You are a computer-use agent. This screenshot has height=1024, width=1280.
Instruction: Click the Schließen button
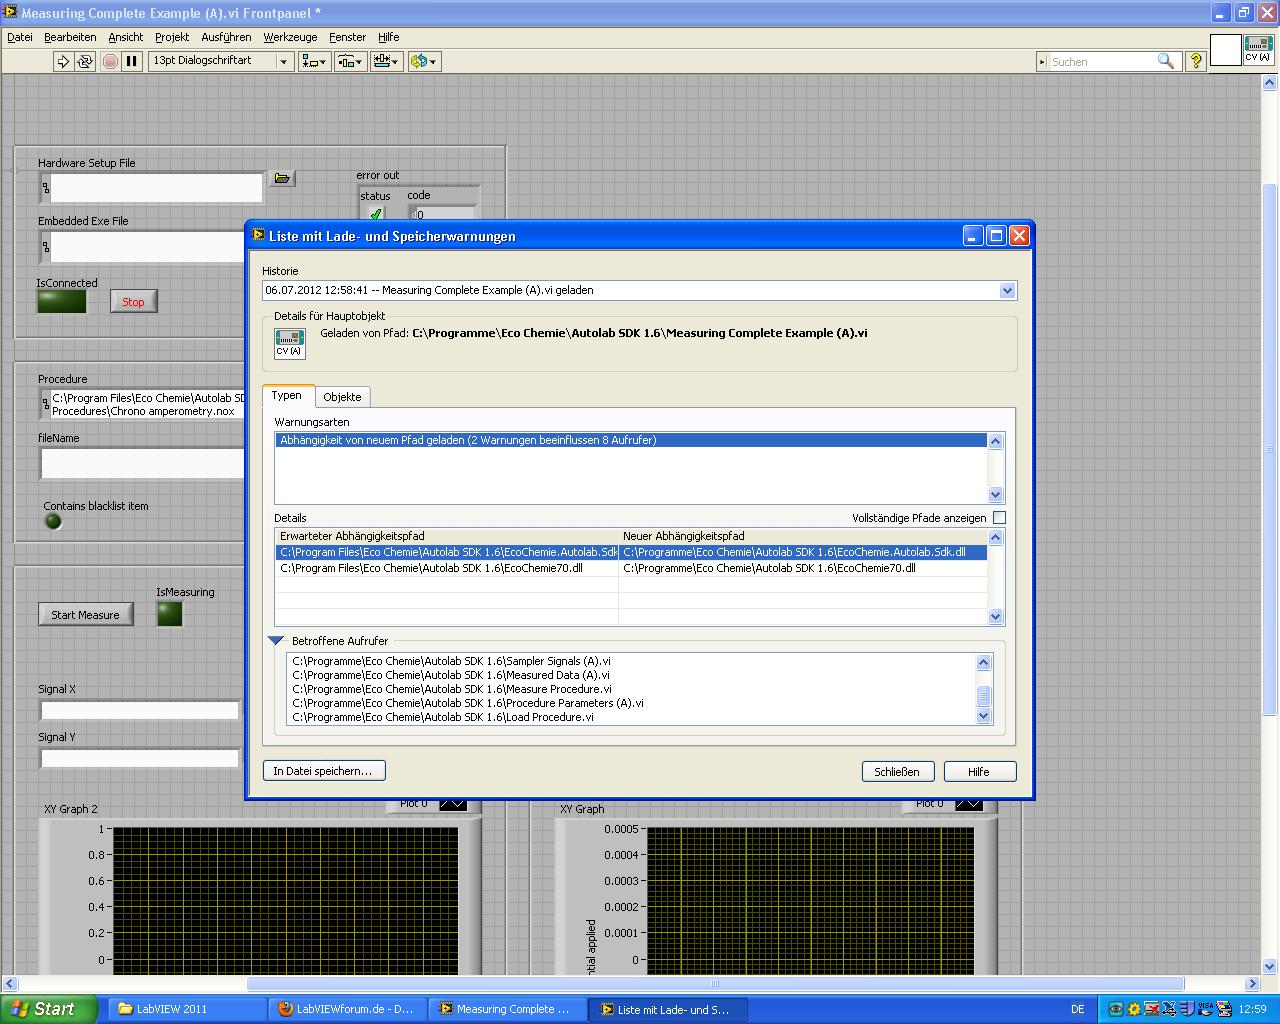[897, 772]
